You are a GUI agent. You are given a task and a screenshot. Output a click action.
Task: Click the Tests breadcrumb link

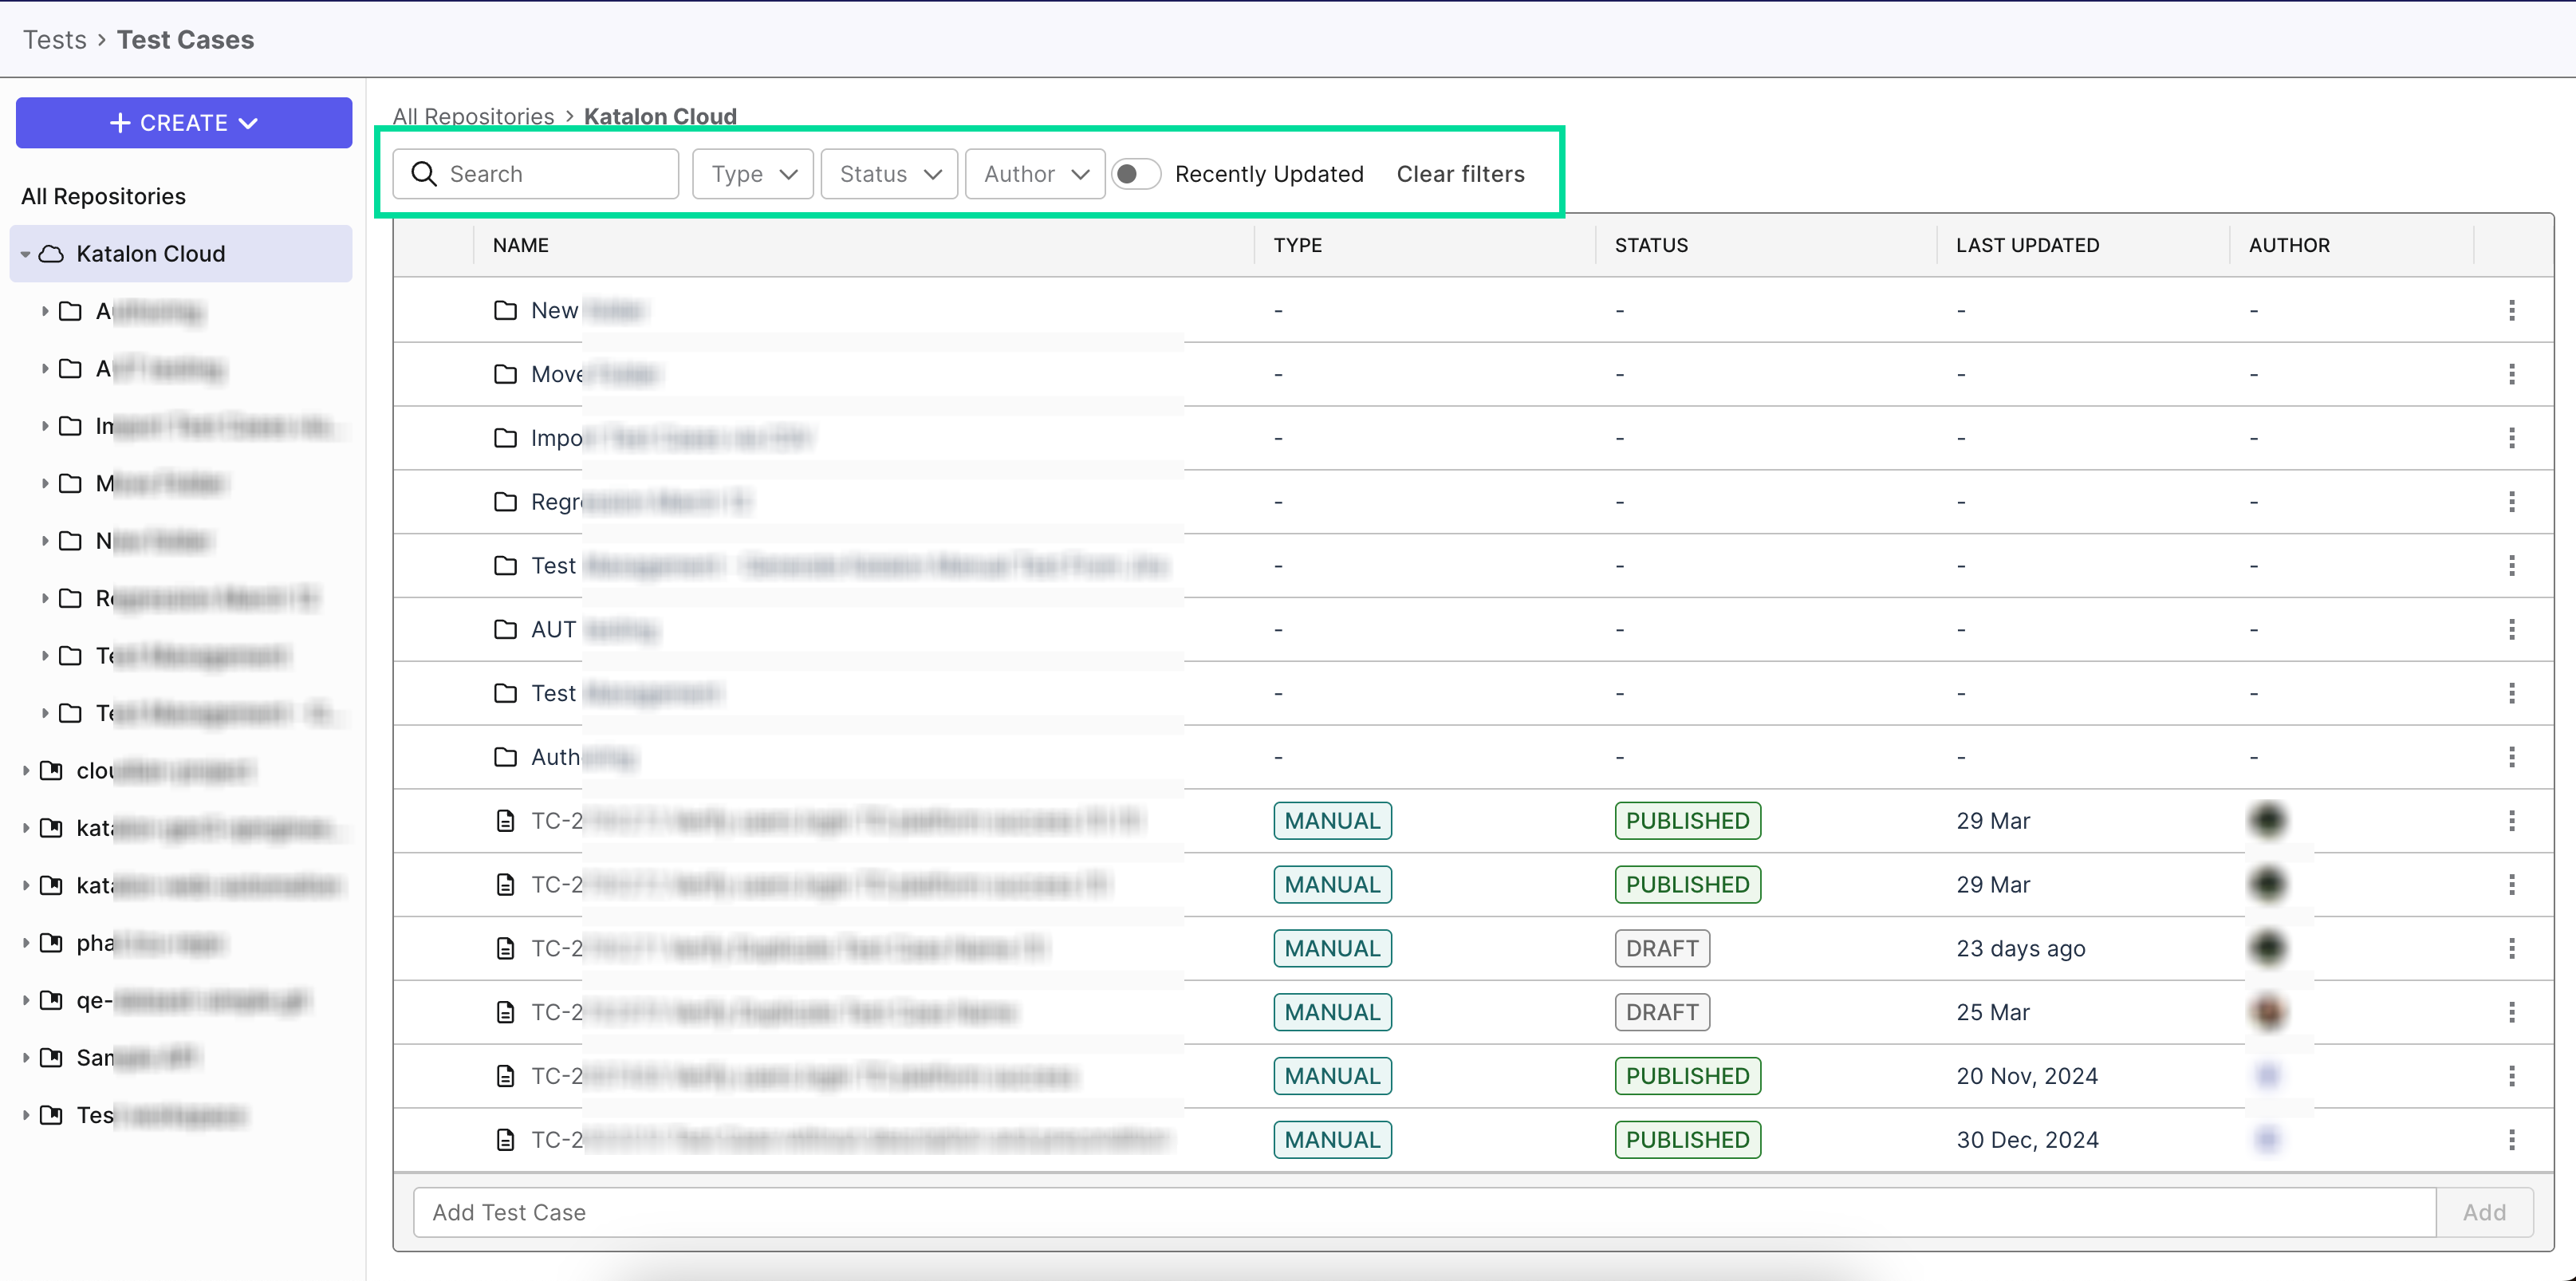coord(55,40)
